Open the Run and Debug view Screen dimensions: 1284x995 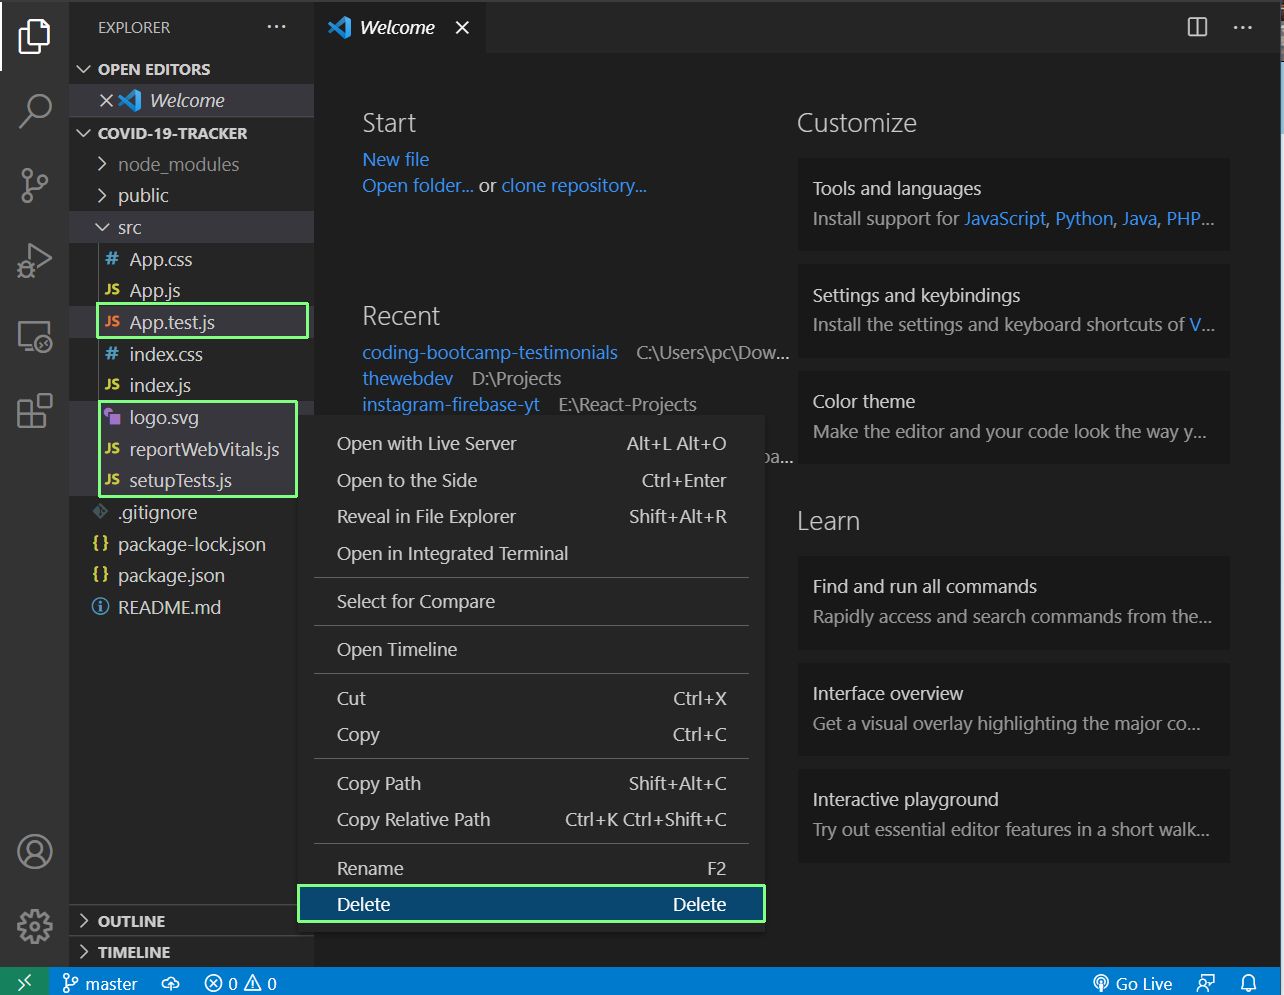pyautogui.click(x=34, y=261)
